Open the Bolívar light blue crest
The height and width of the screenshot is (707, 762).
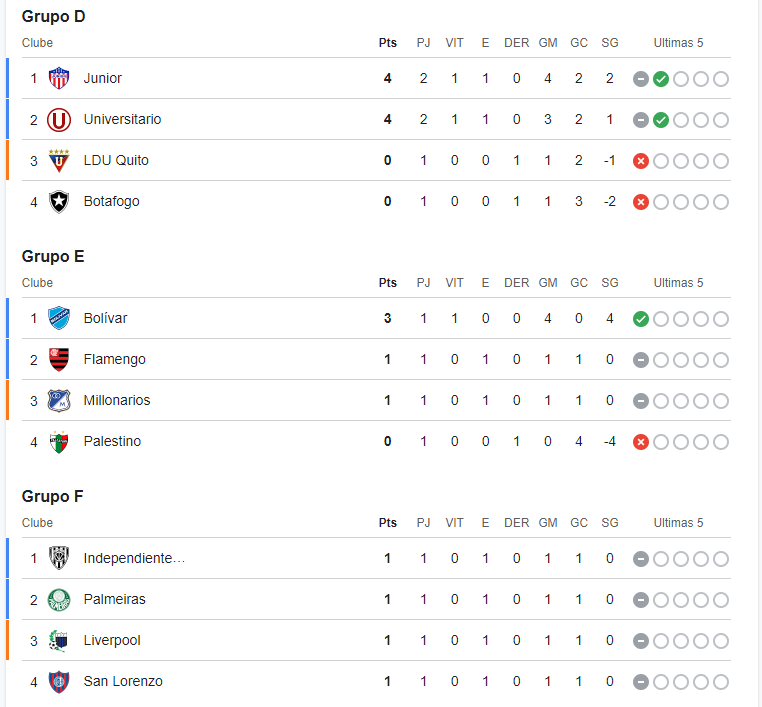[x=59, y=318]
